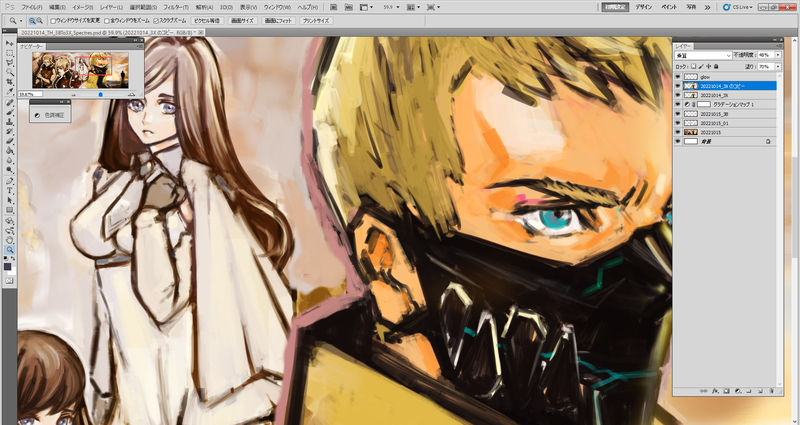Viewport: 800px width, 425px height.
Task: Select the Hand tool
Action: pos(10,240)
